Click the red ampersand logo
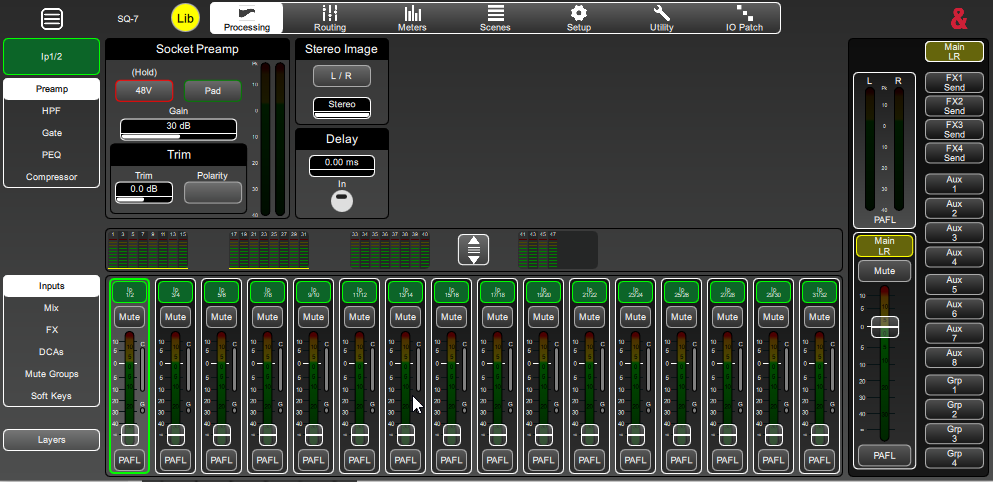The height and width of the screenshot is (482, 993). point(959,19)
